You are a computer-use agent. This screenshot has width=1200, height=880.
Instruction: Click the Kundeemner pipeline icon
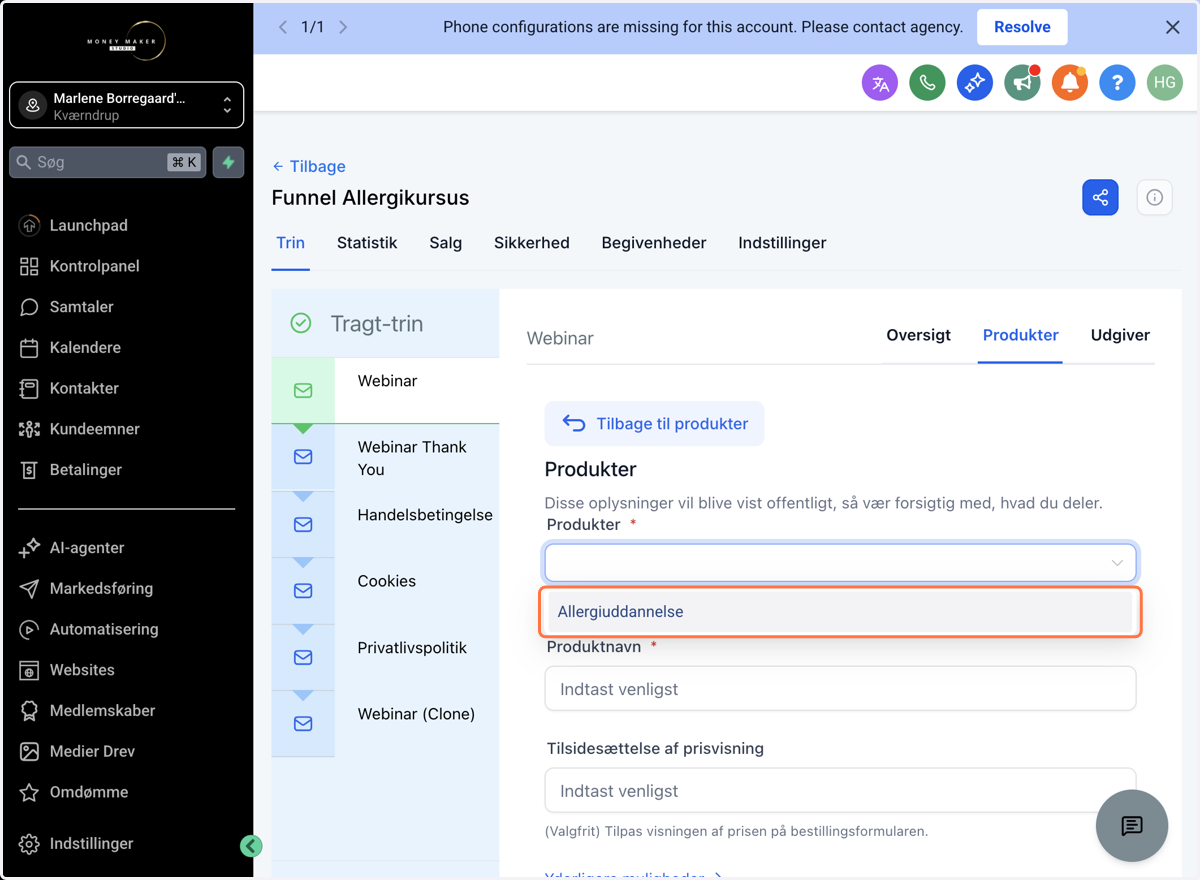pyautogui.click(x=29, y=429)
